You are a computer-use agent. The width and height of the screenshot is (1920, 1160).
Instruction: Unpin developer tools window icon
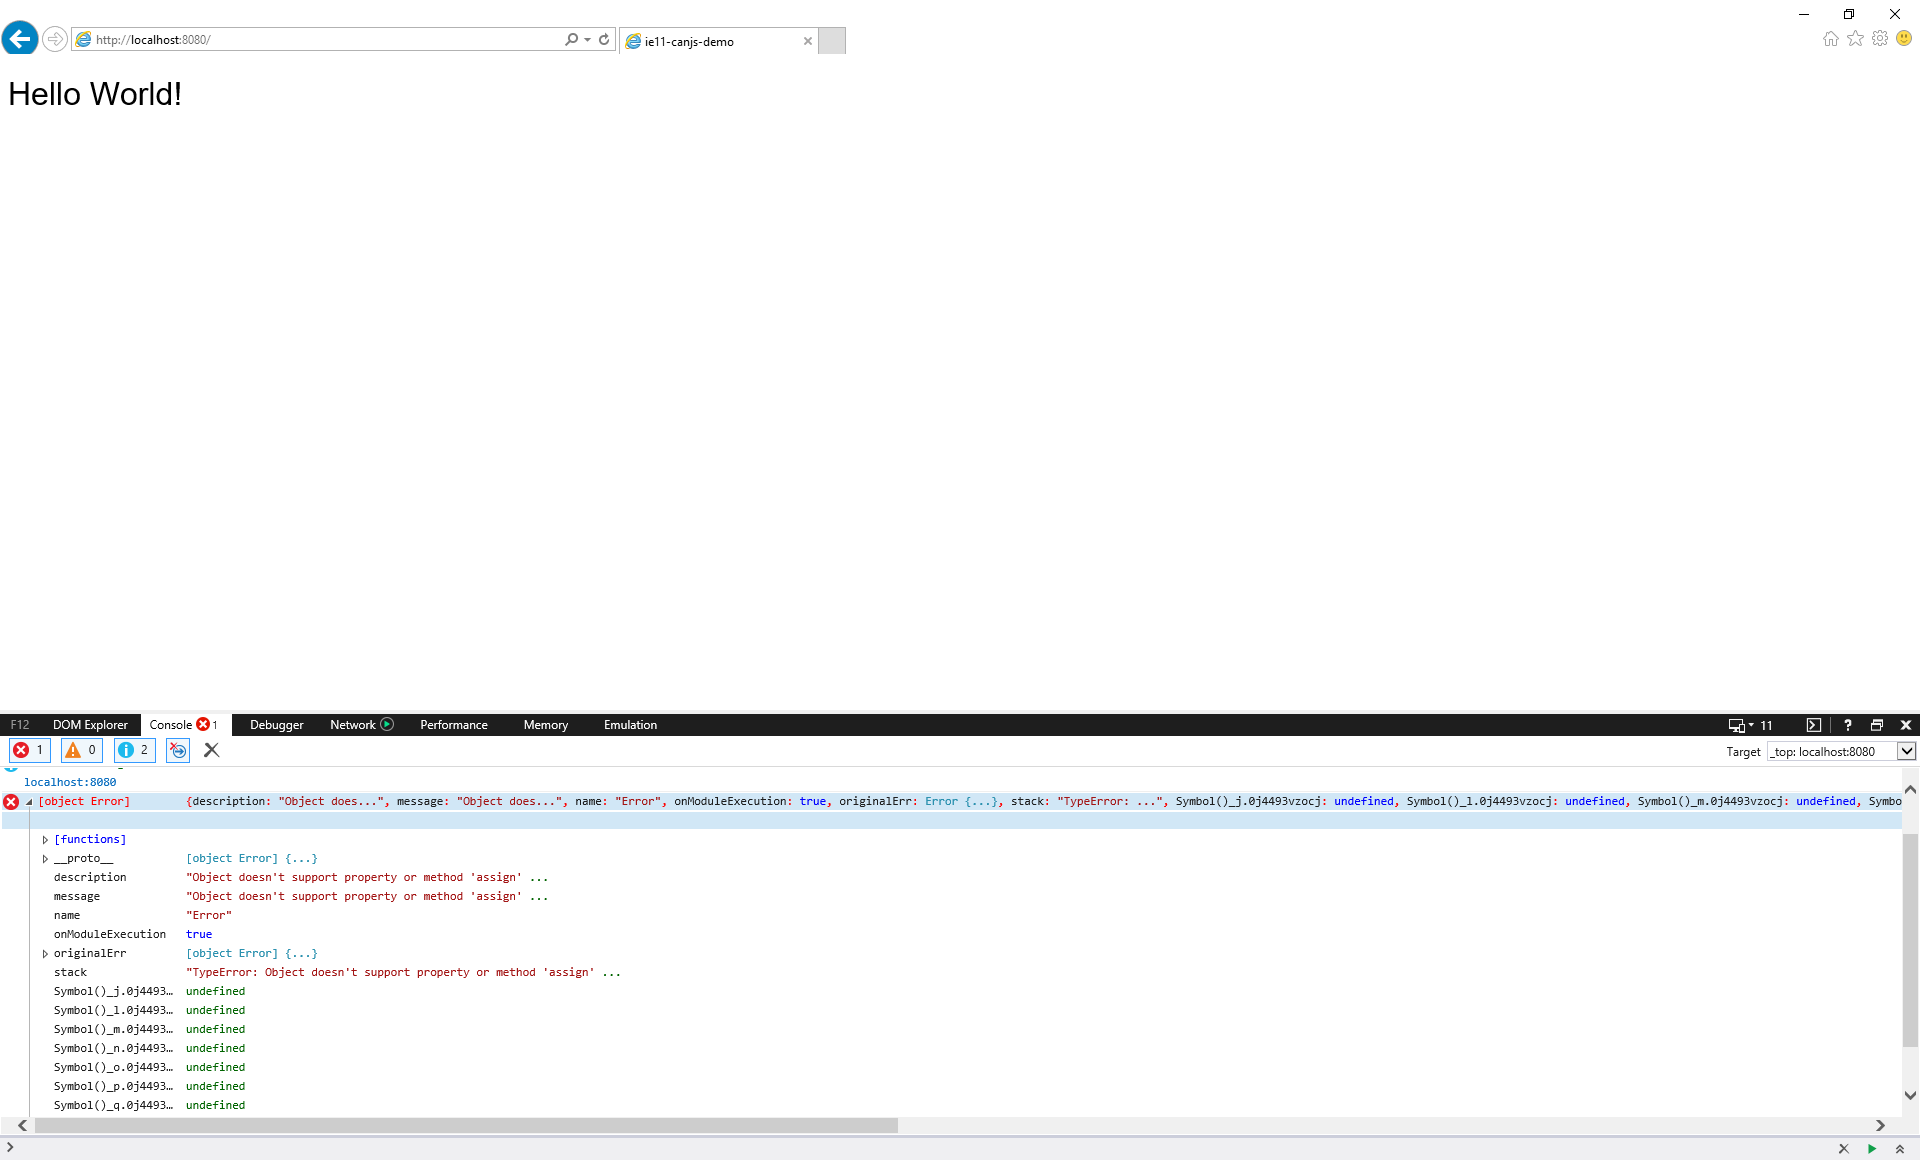(x=1876, y=725)
